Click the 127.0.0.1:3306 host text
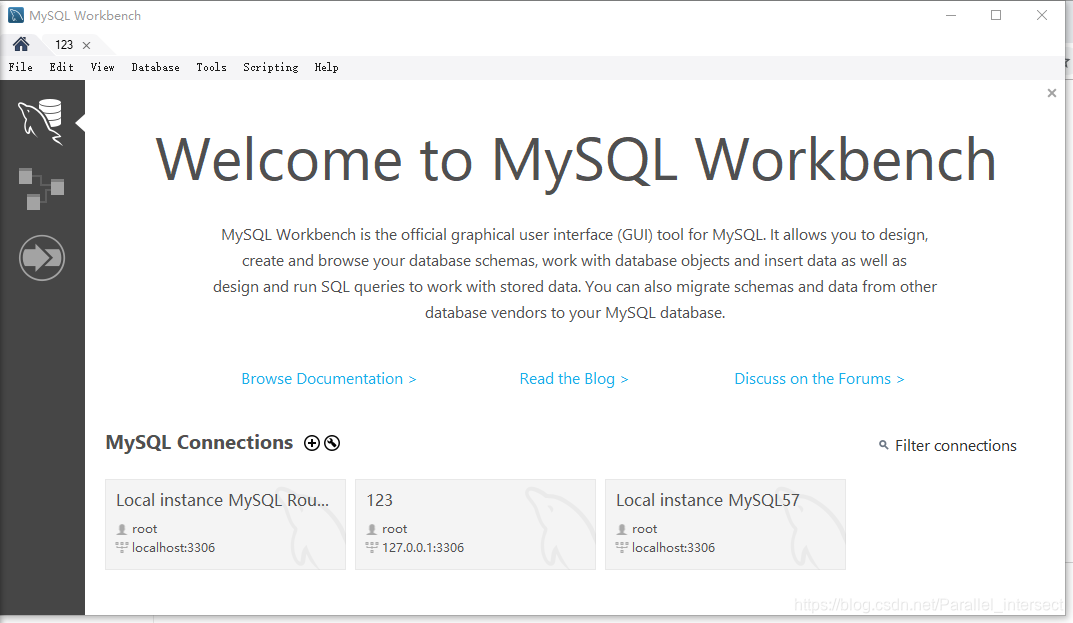The image size is (1073, 623). [423, 548]
